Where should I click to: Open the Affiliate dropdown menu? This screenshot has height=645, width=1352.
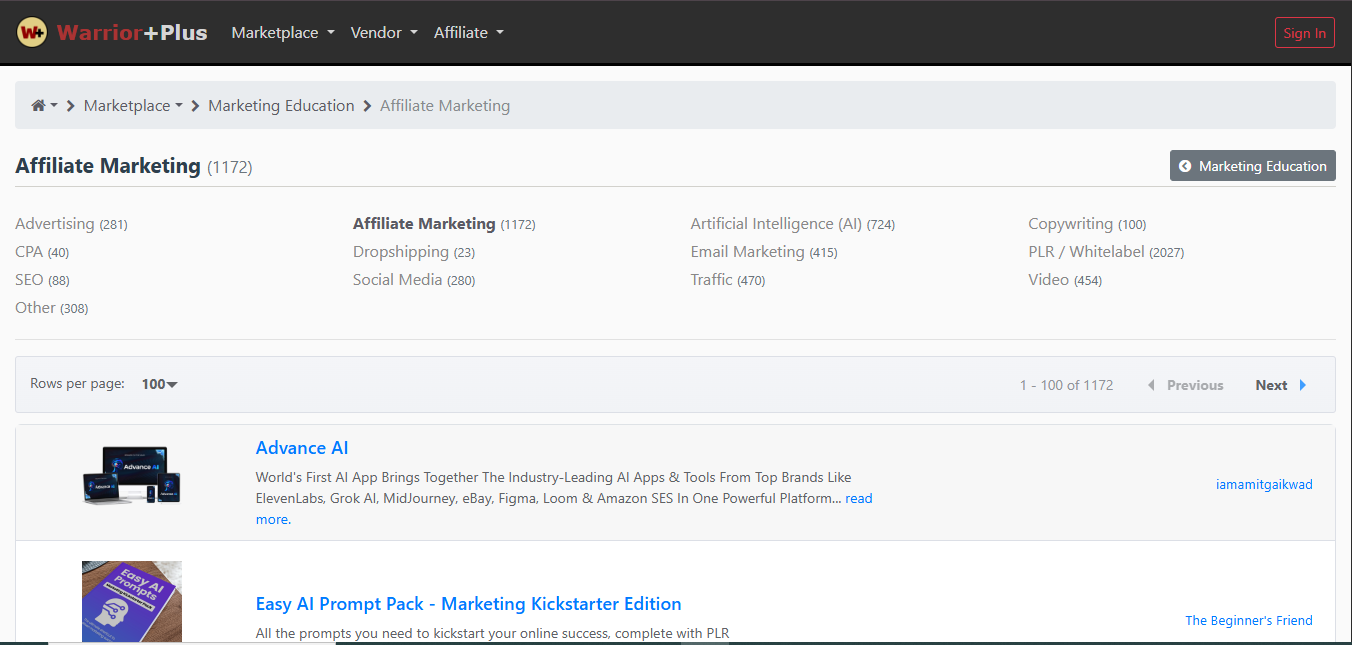[468, 33]
